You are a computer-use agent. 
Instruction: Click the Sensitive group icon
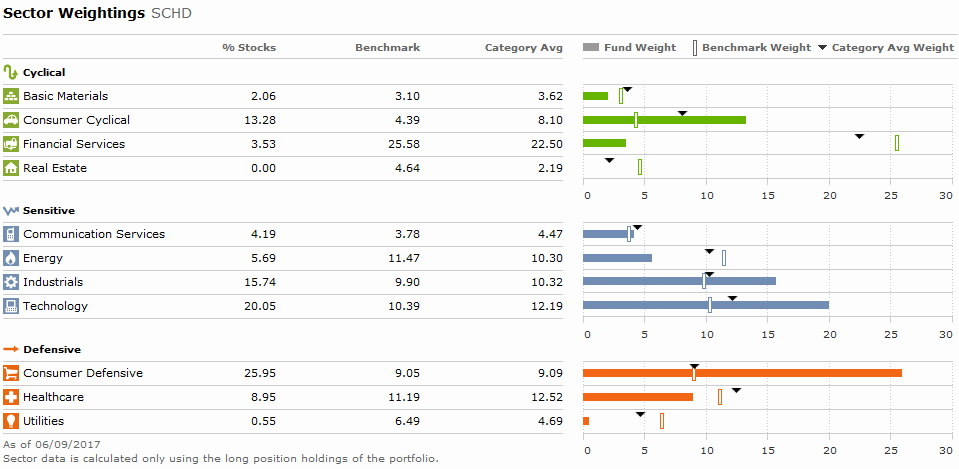coord(11,211)
